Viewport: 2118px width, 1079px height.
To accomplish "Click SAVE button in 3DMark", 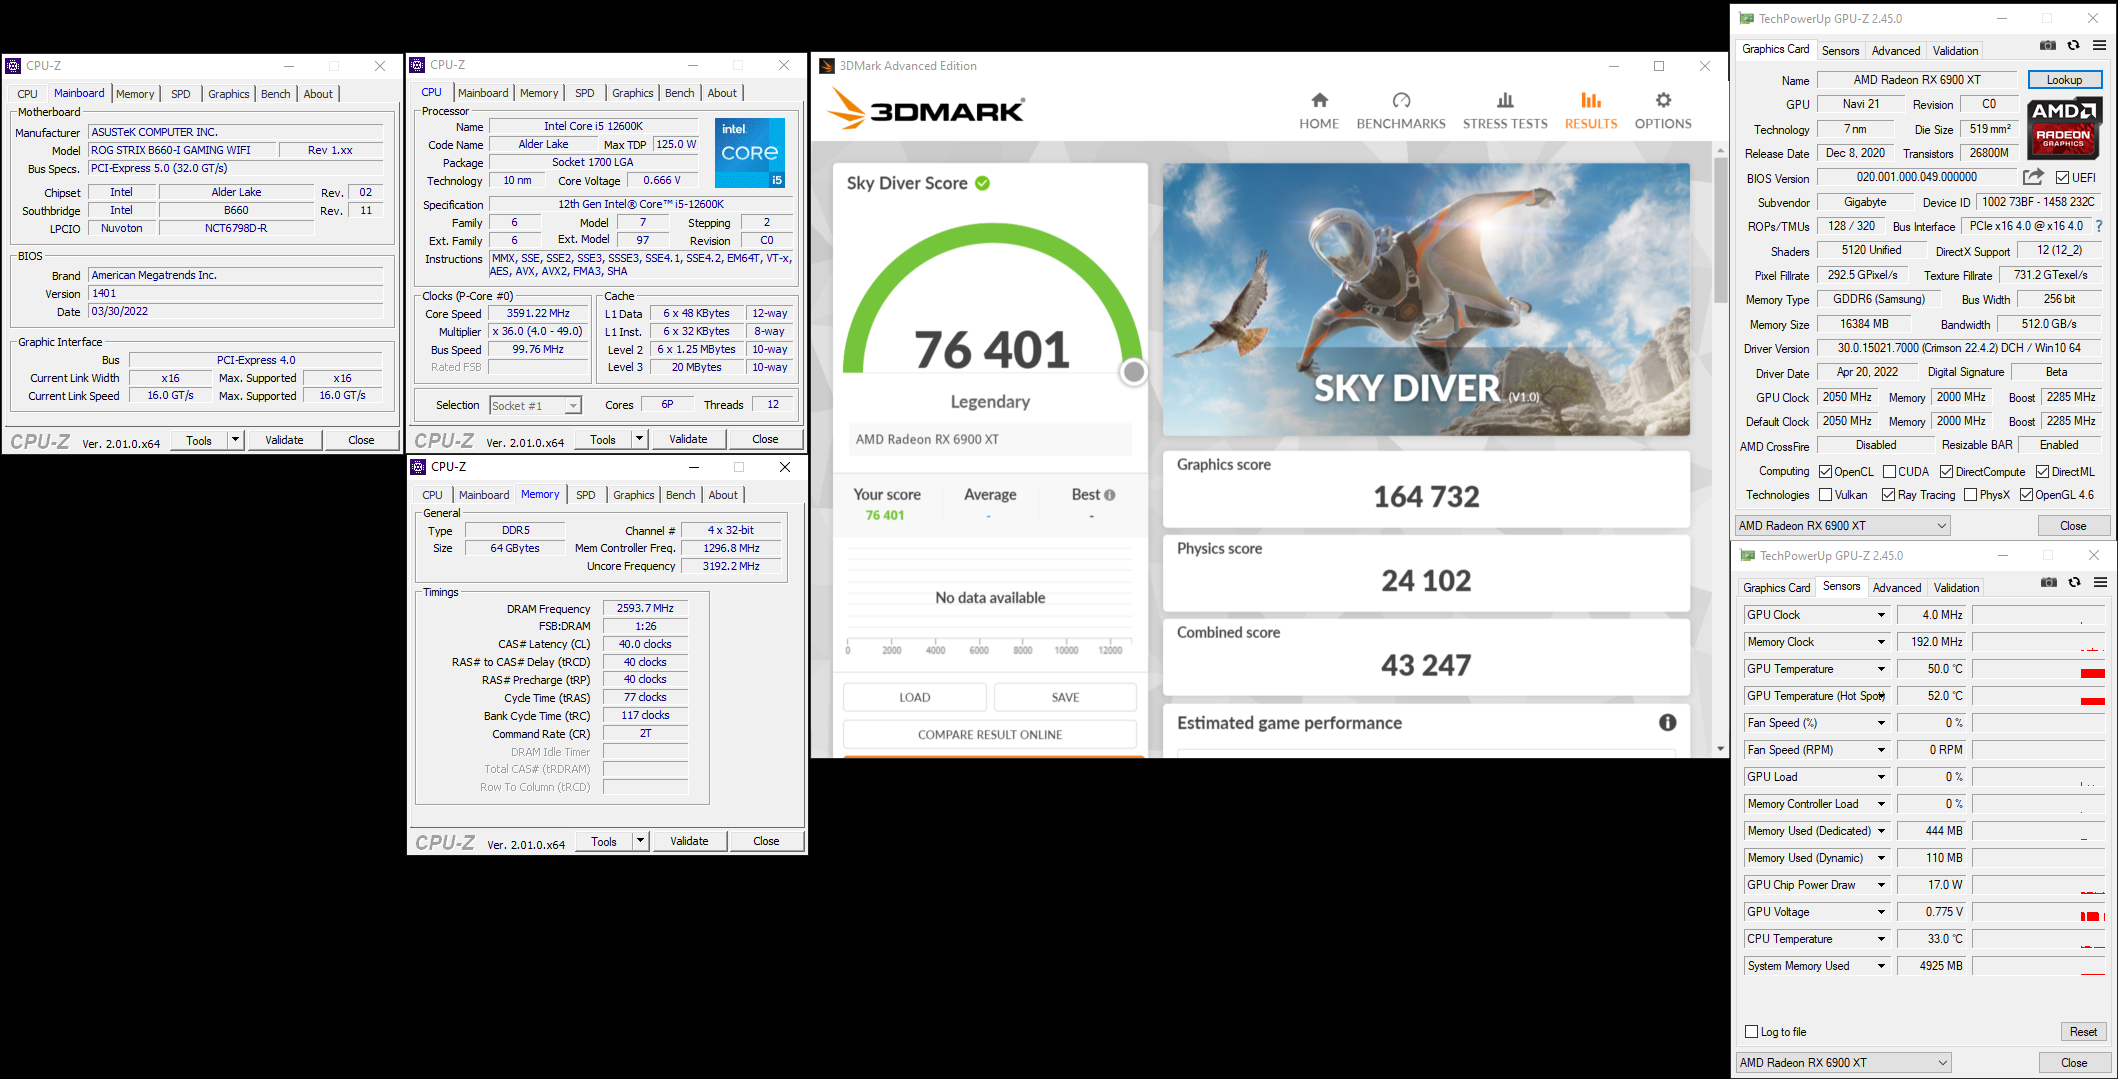I will point(1065,697).
